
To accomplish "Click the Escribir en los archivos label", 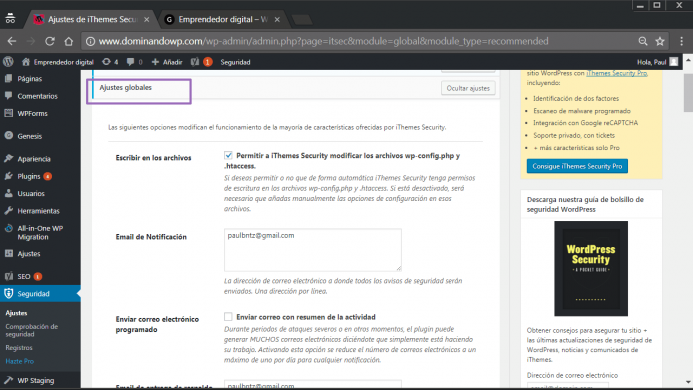I will (153, 158).
